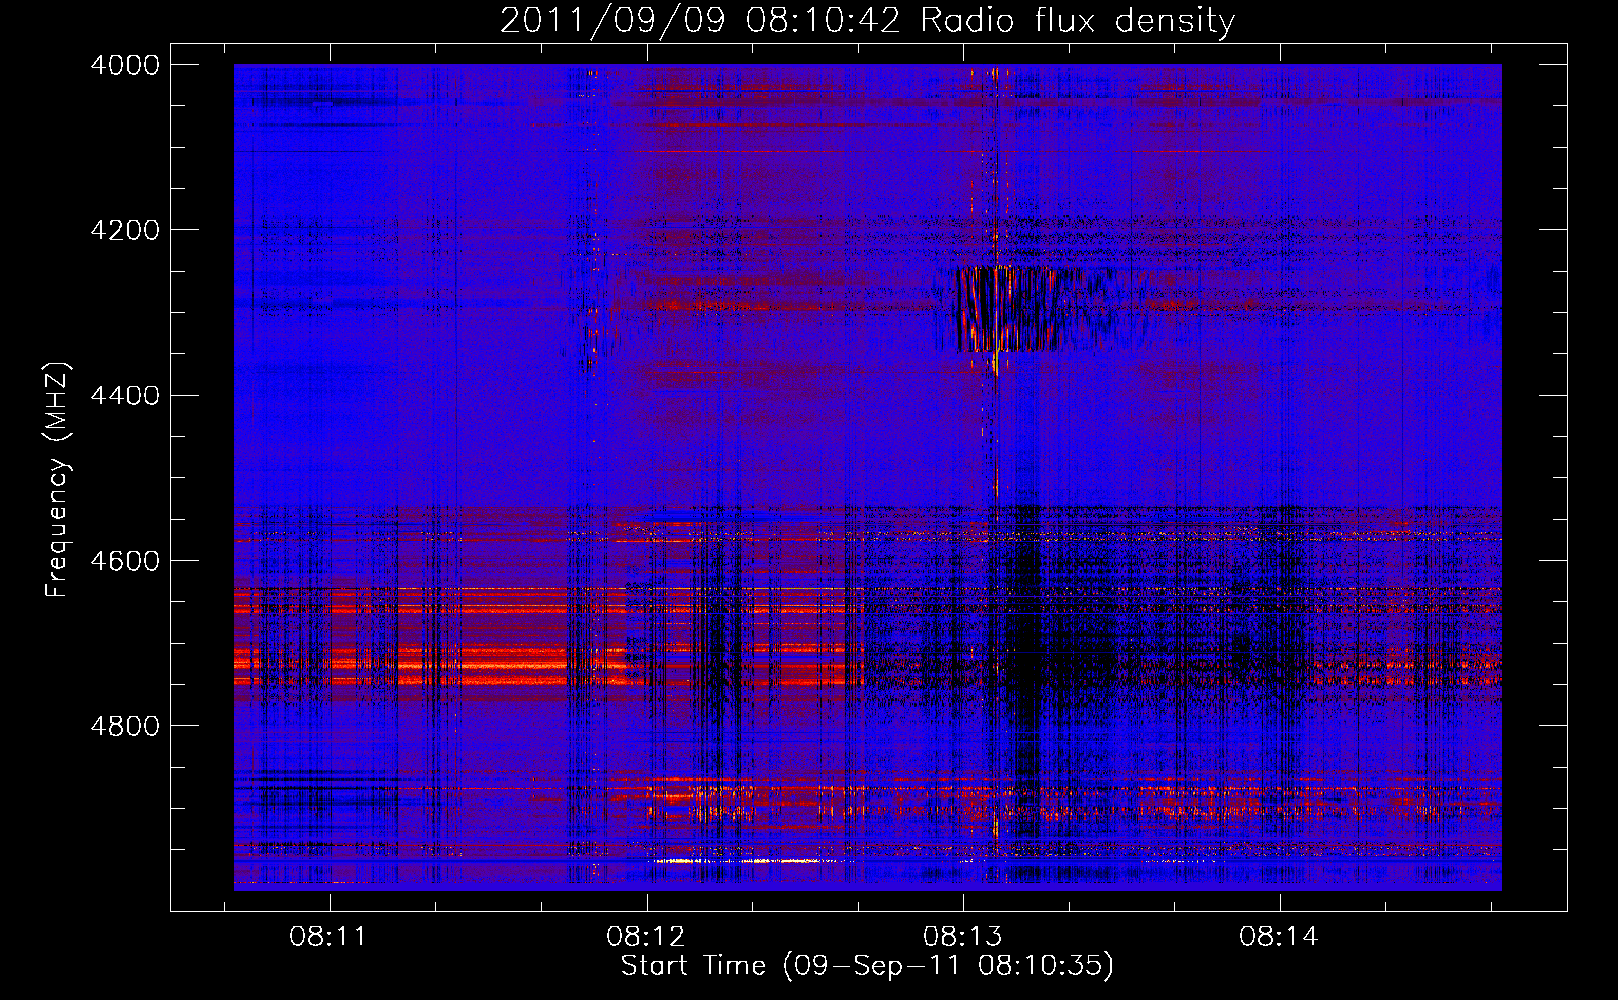Click the "Frequency (MHZ)" axis label
Screen dimensions: 1618x1000
58,479
